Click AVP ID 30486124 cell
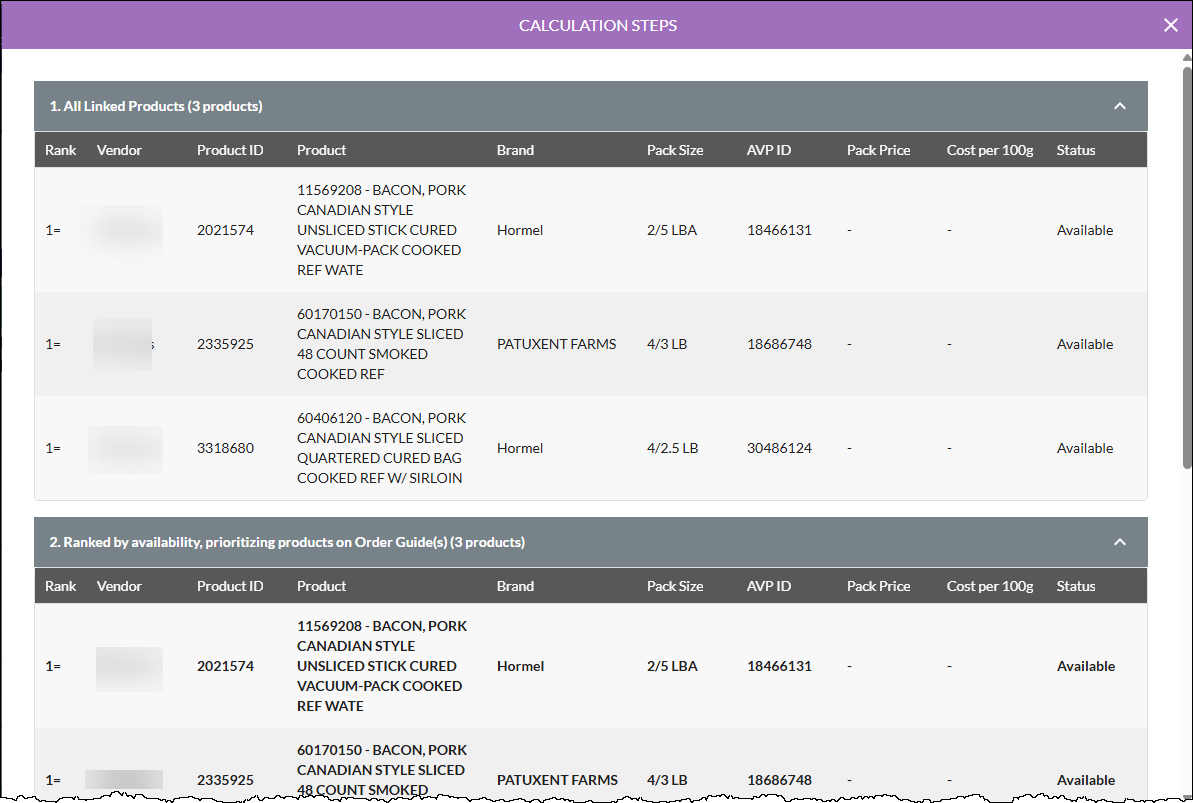Image resolution: width=1193 pixels, height=803 pixels. (x=779, y=448)
